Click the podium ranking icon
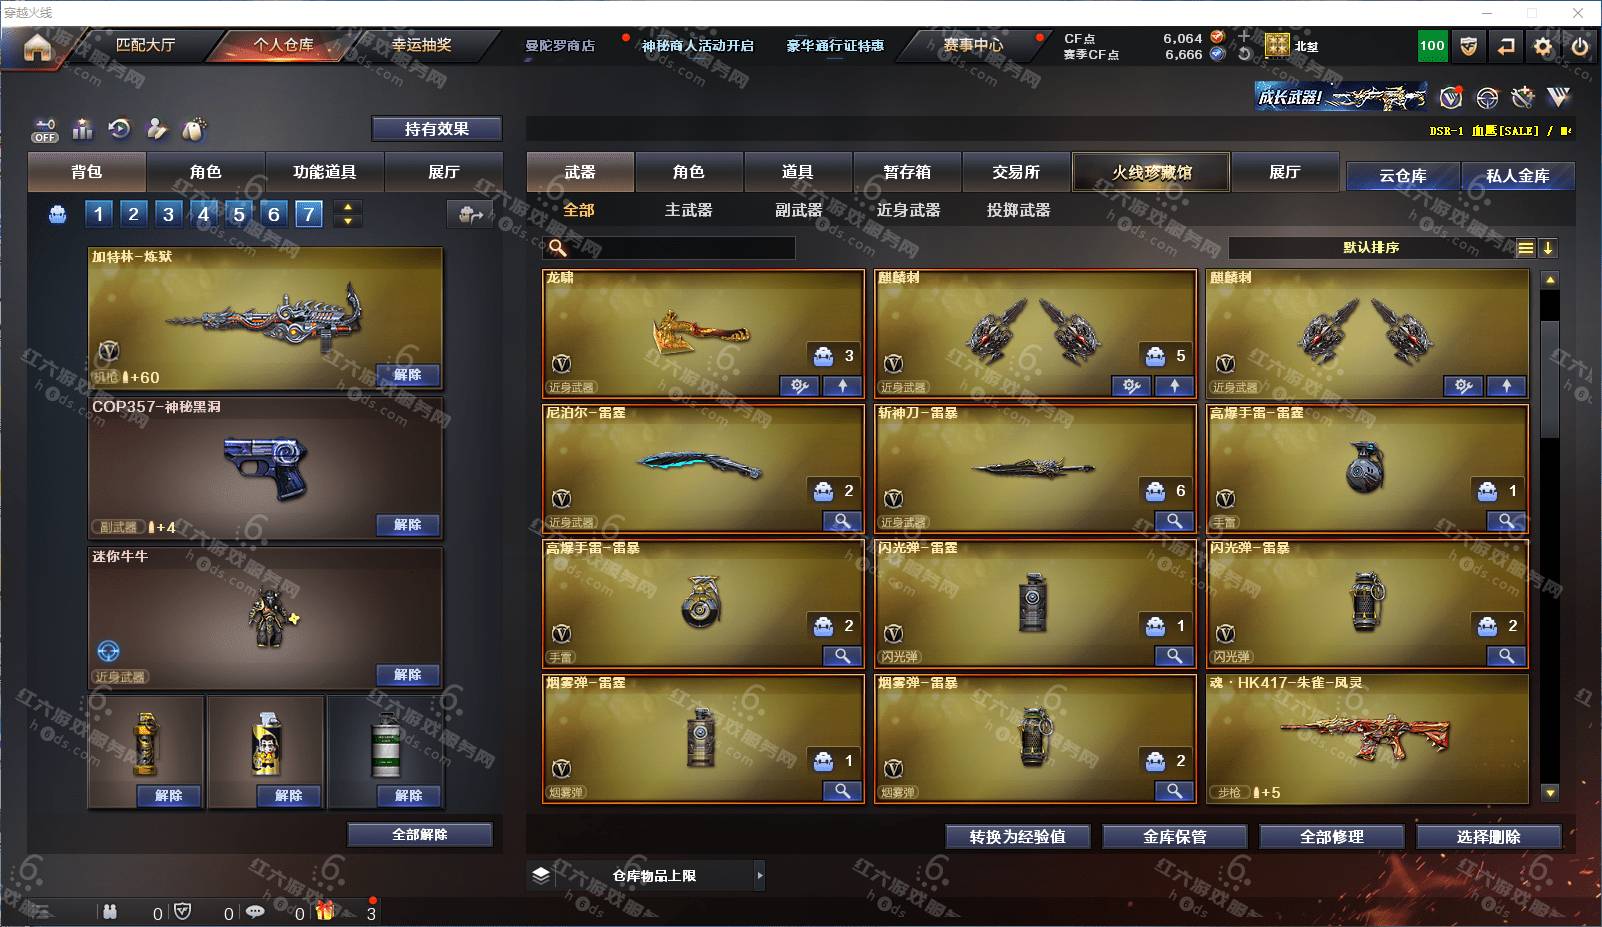 coord(83,129)
